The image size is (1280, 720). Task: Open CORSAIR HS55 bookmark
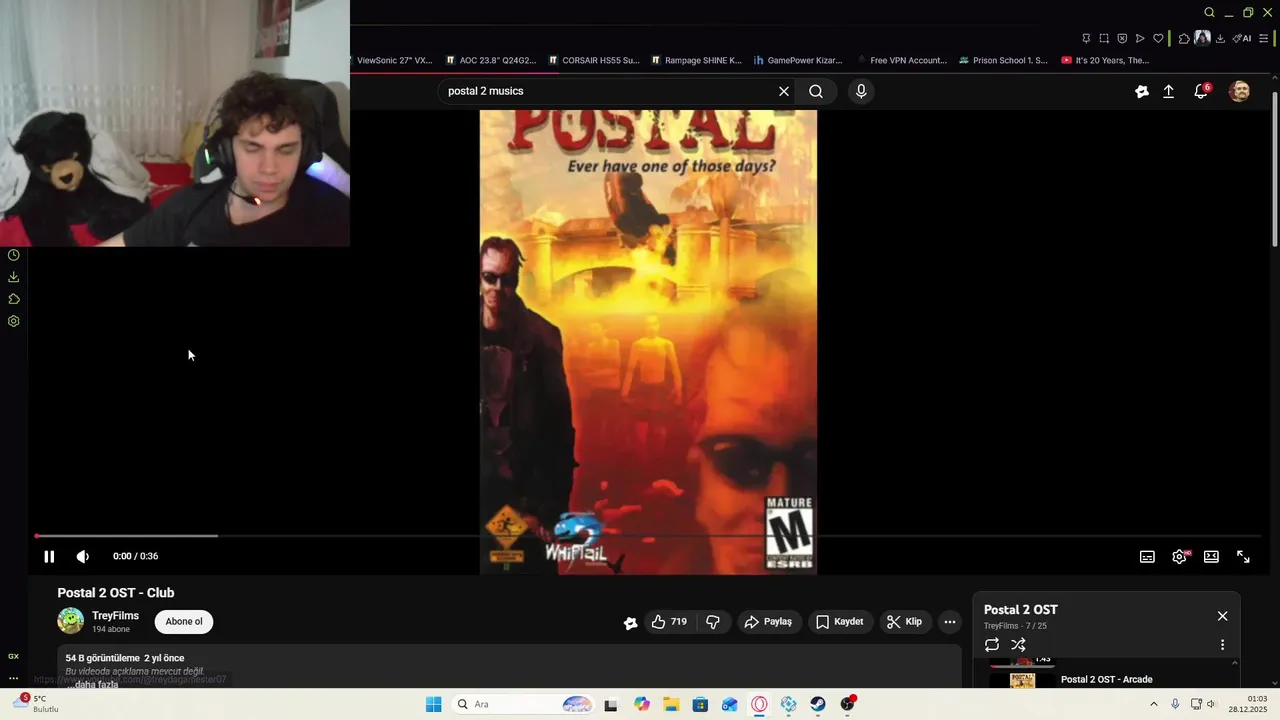click(594, 60)
